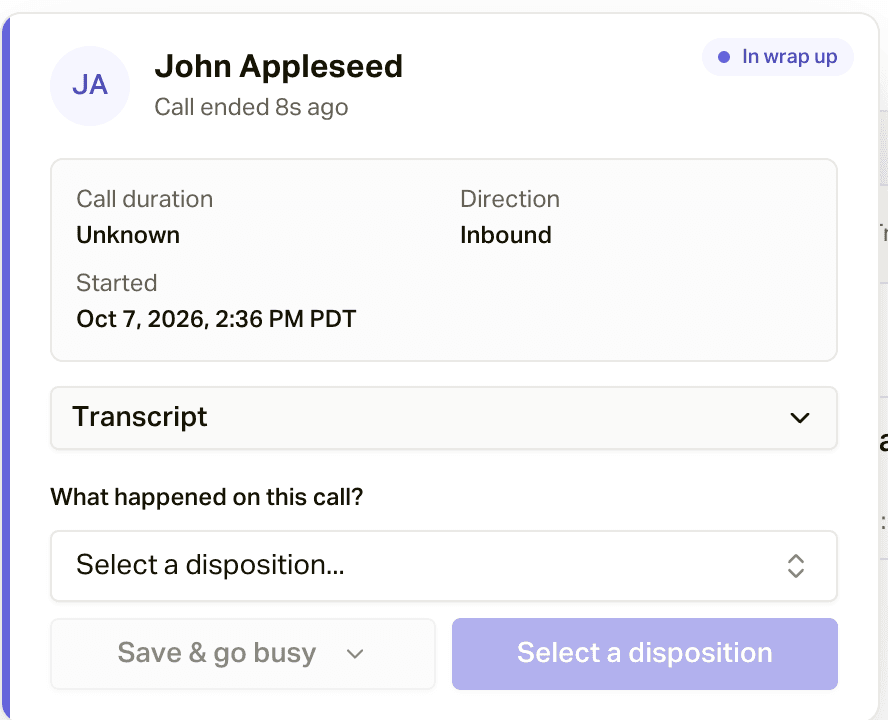Click the John Appleseed name
888x720 pixels.
coord(279,66)
